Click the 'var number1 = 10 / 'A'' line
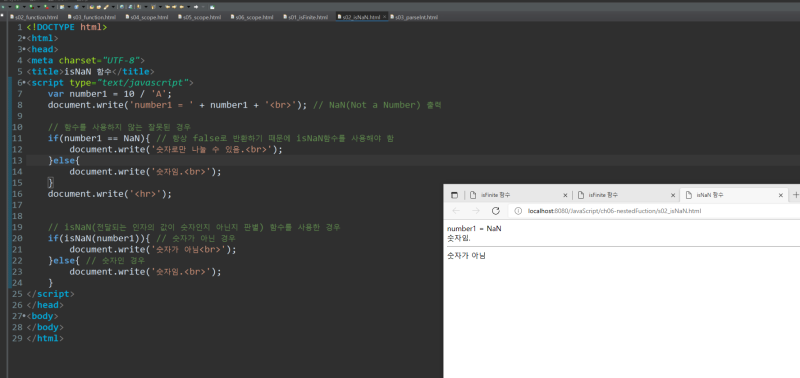 coord(110,94)
